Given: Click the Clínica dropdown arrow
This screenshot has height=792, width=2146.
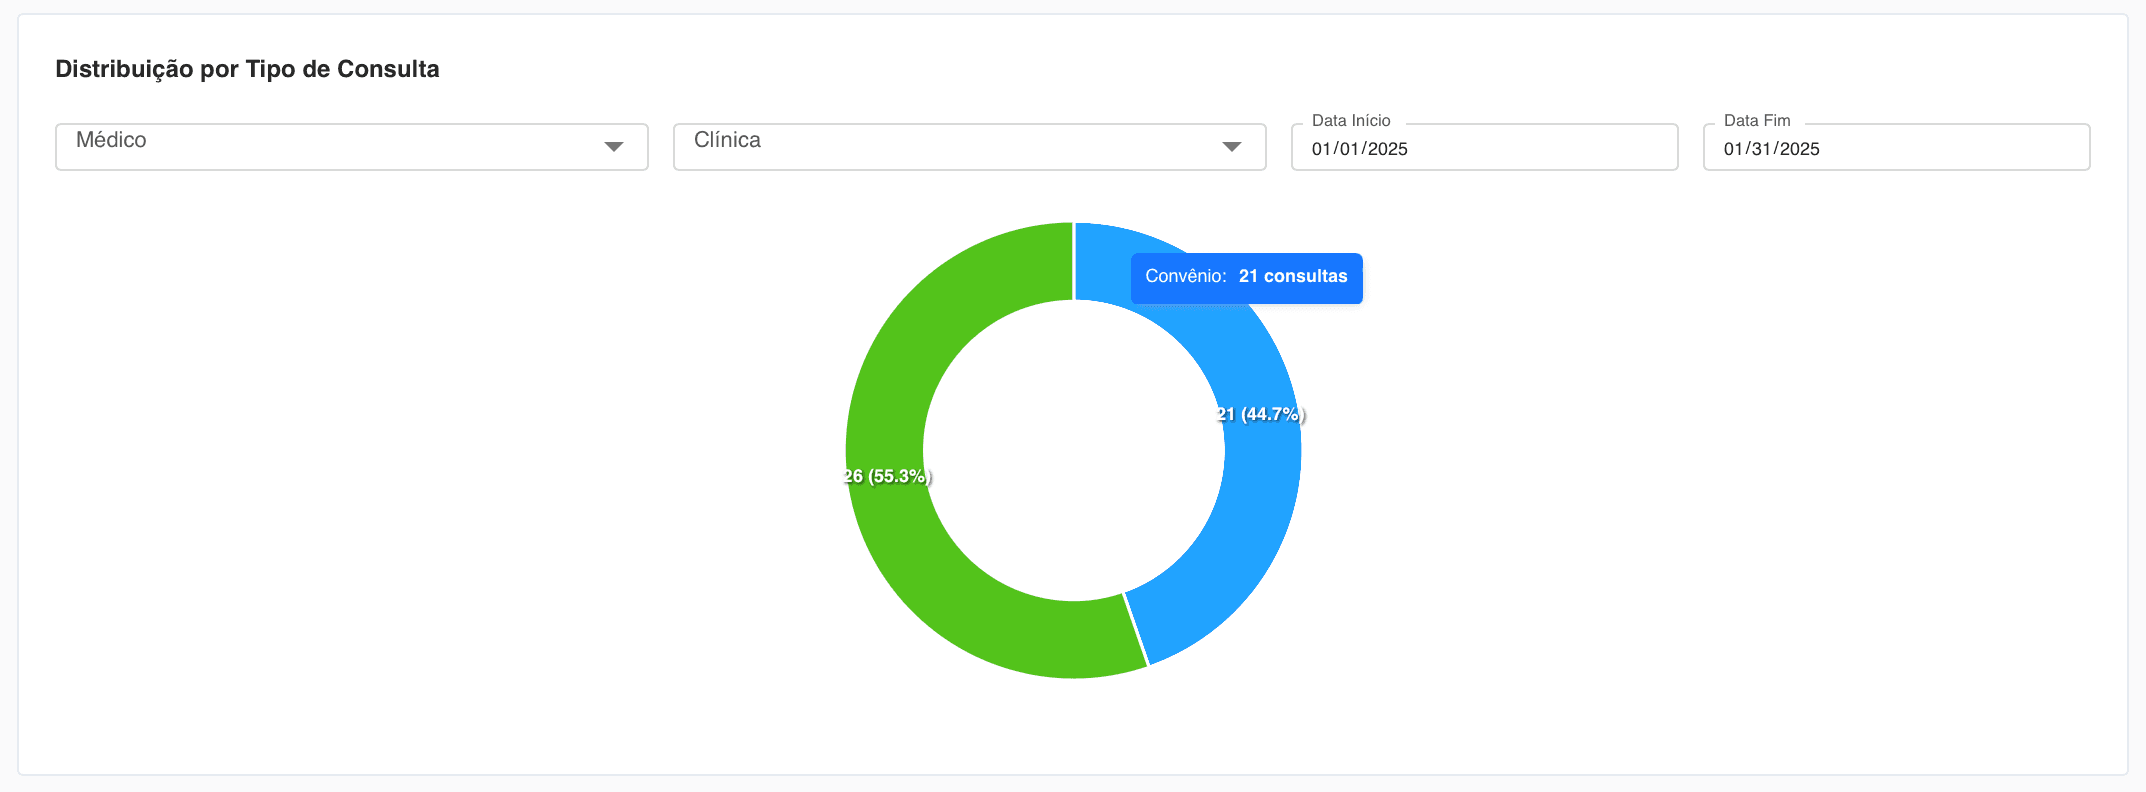Looking at the screenshot, I should point(1232,147).
